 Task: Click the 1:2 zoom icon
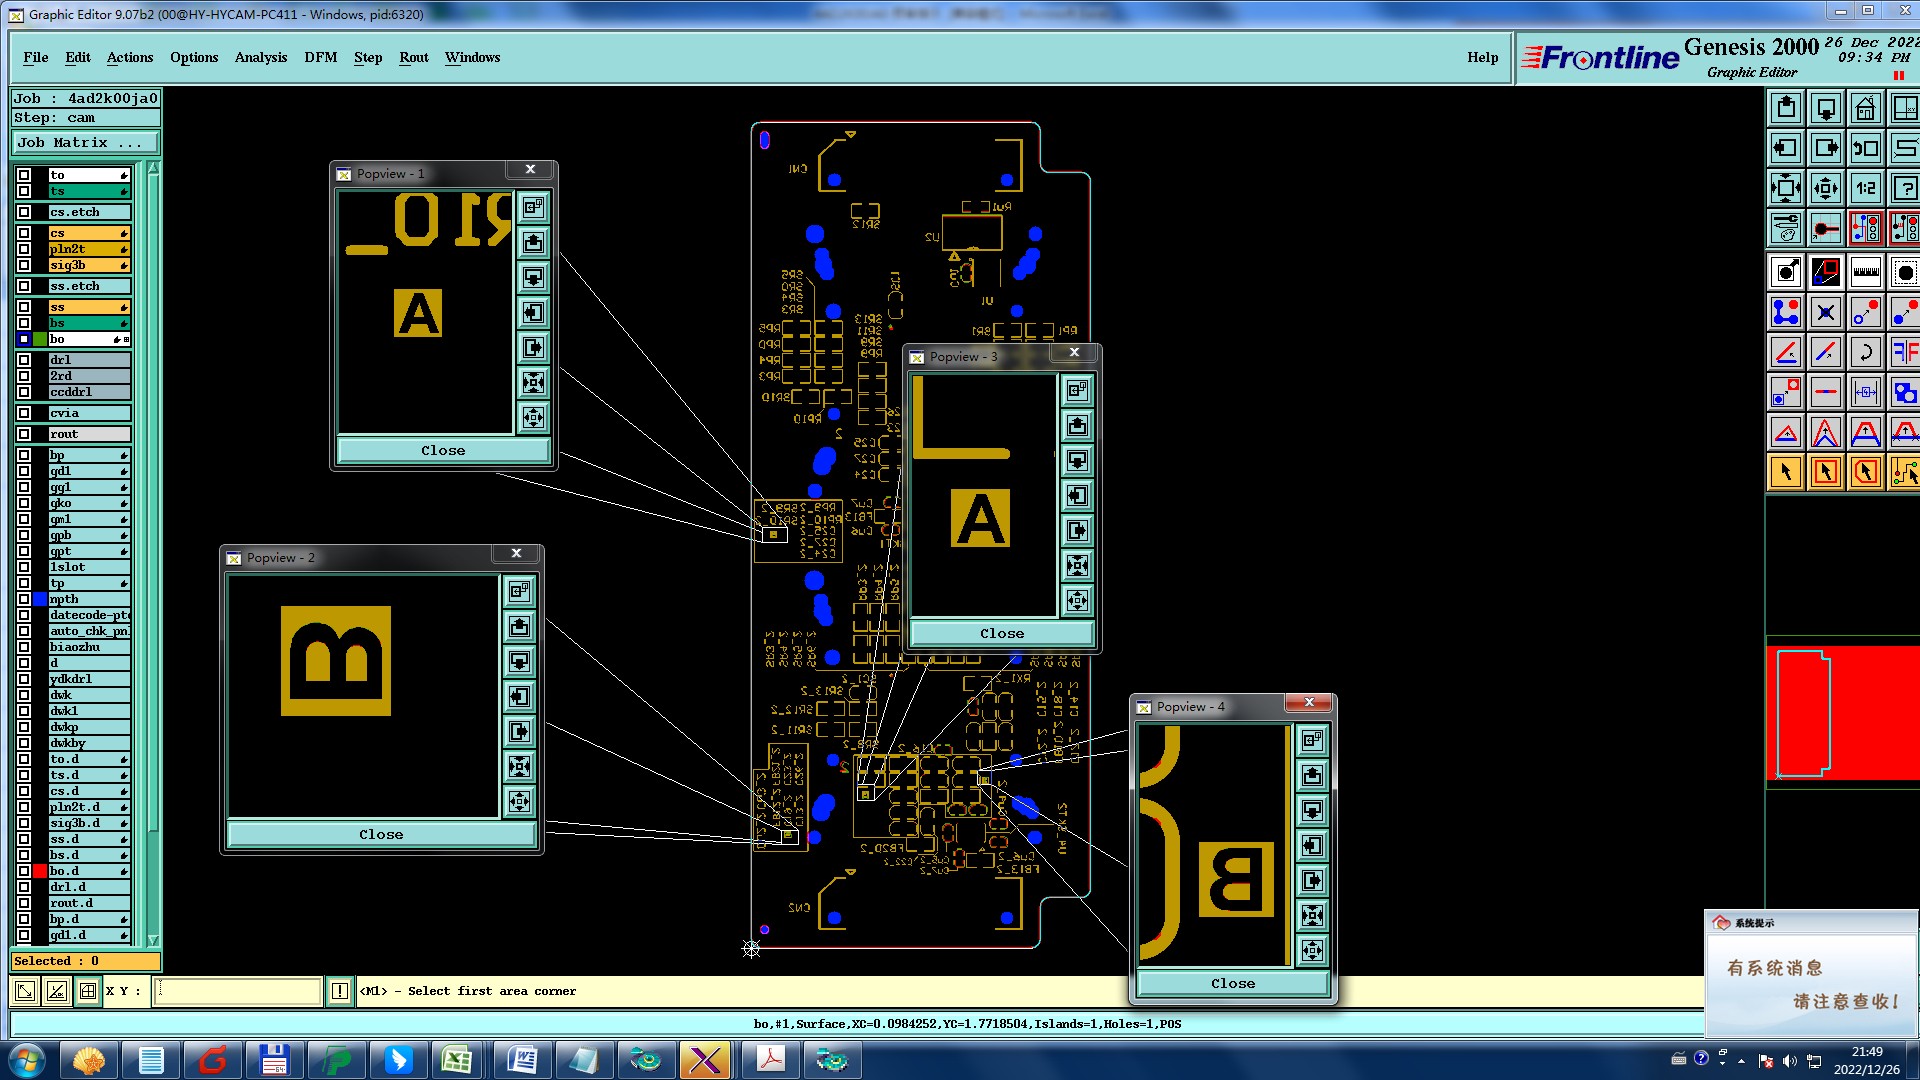1865,188
